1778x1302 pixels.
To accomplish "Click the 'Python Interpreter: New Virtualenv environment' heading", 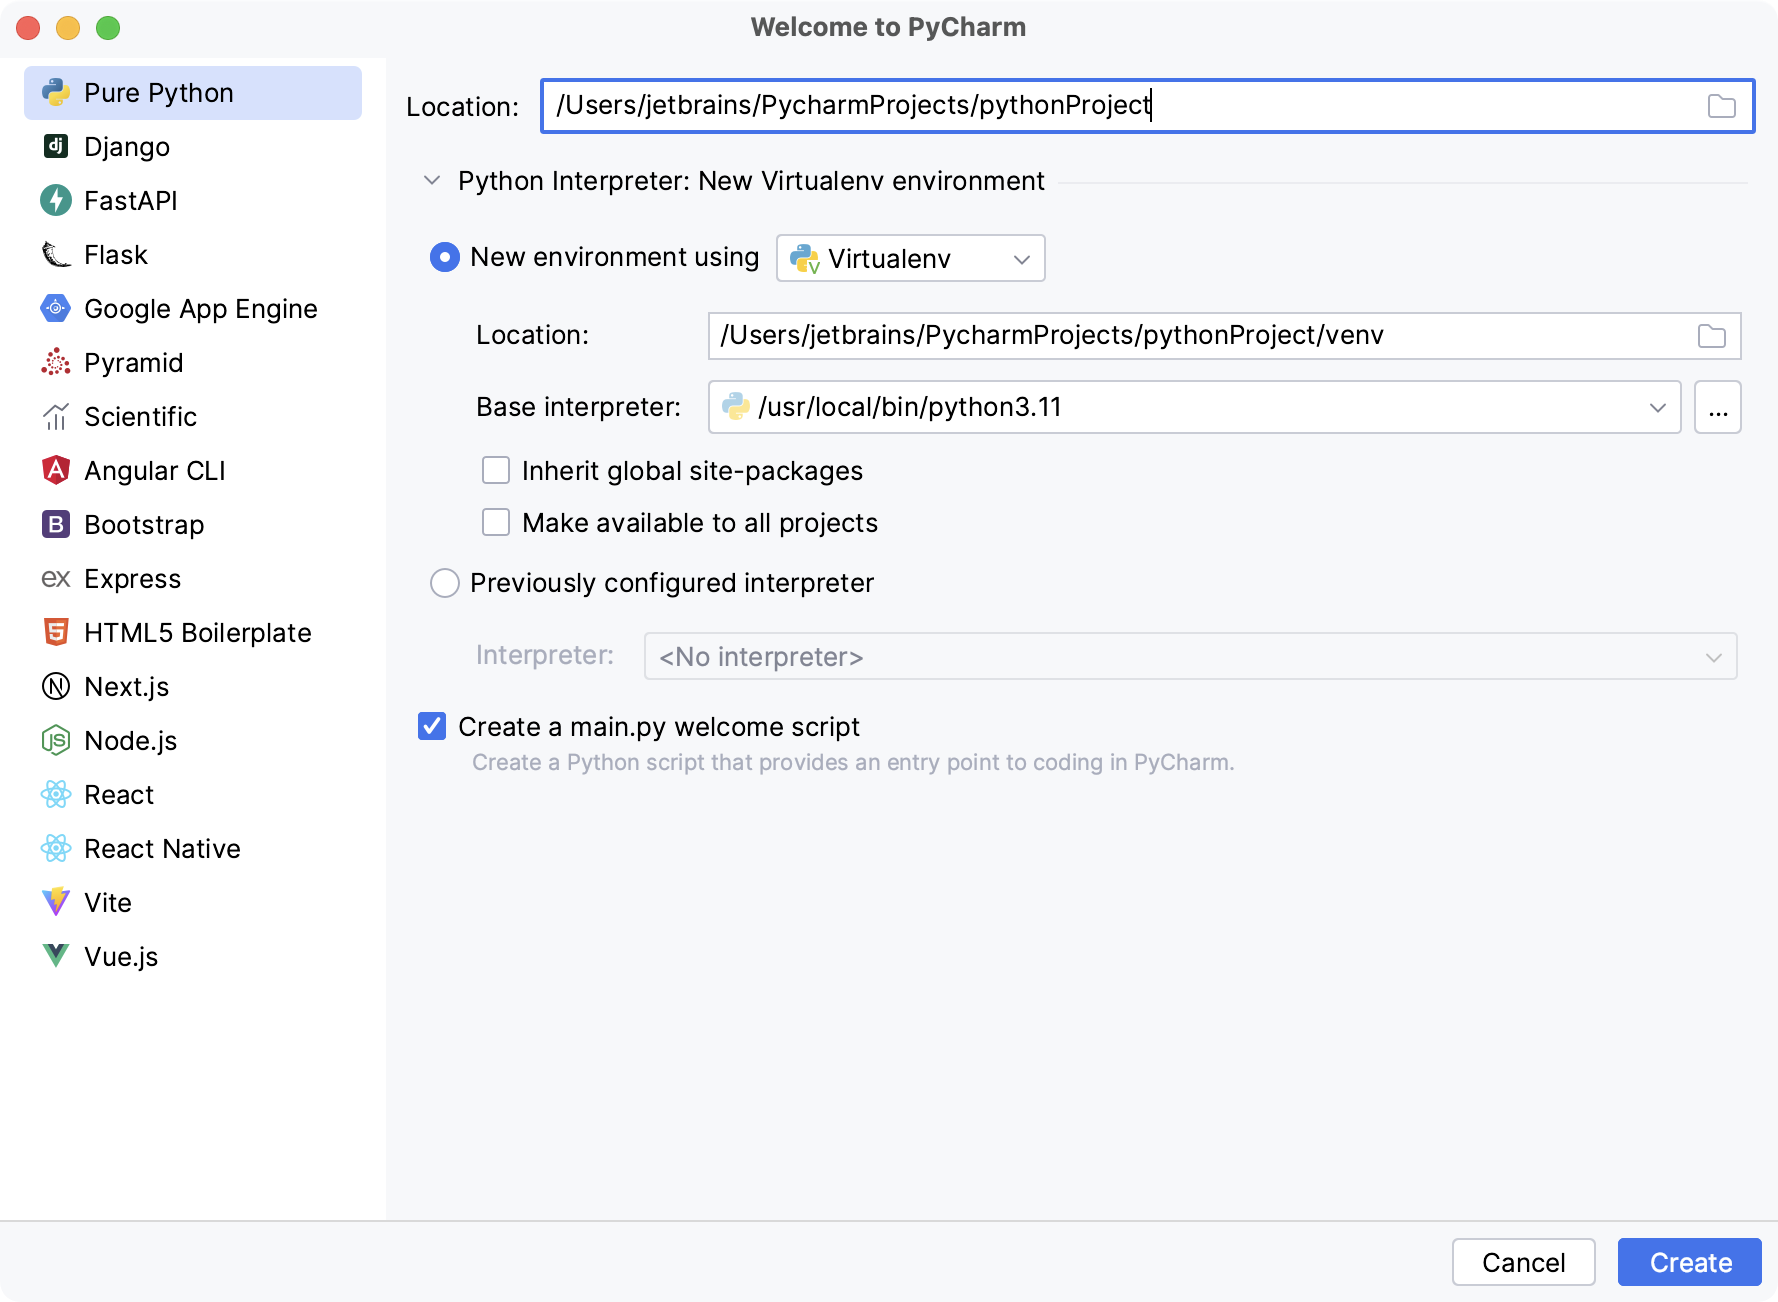I will [x=751, y=181].
